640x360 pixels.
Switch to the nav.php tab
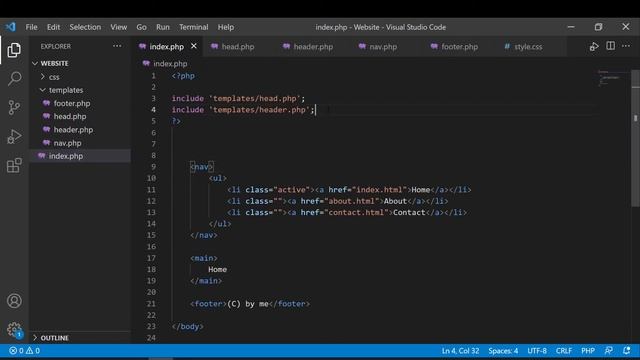click(383, 47)
